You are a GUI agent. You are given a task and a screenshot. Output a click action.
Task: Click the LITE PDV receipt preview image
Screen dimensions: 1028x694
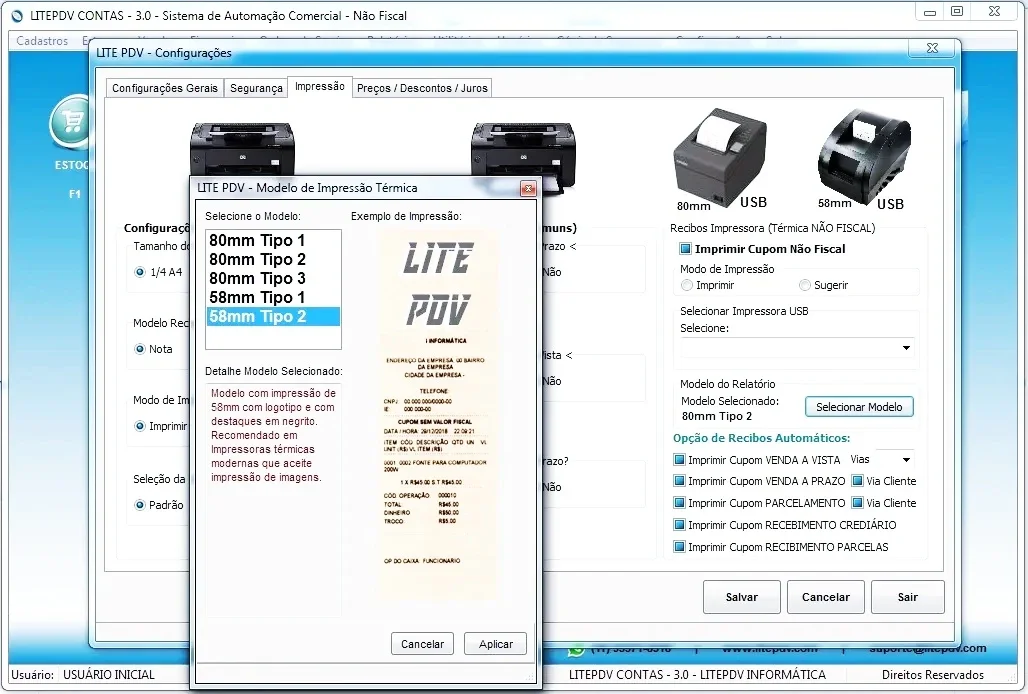tap(437, 414)
